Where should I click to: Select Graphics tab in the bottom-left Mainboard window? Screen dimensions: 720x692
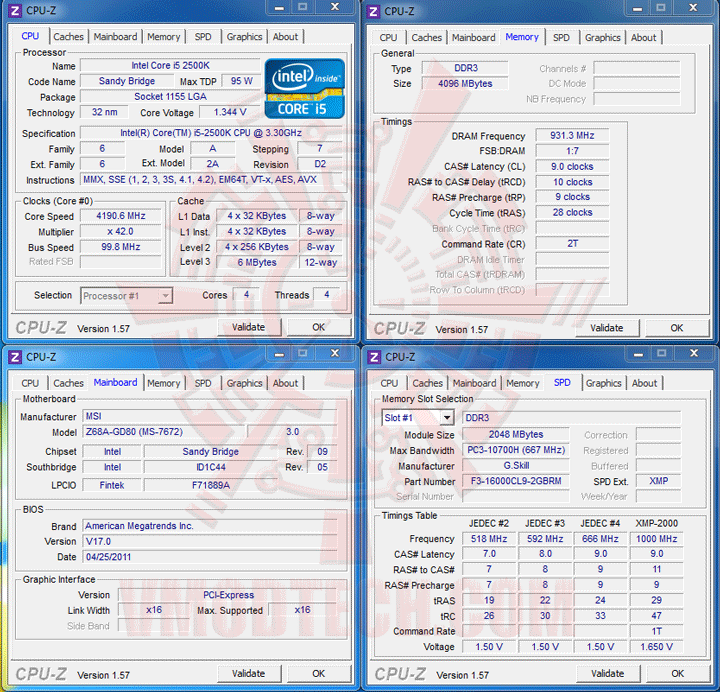click(244, 383)
